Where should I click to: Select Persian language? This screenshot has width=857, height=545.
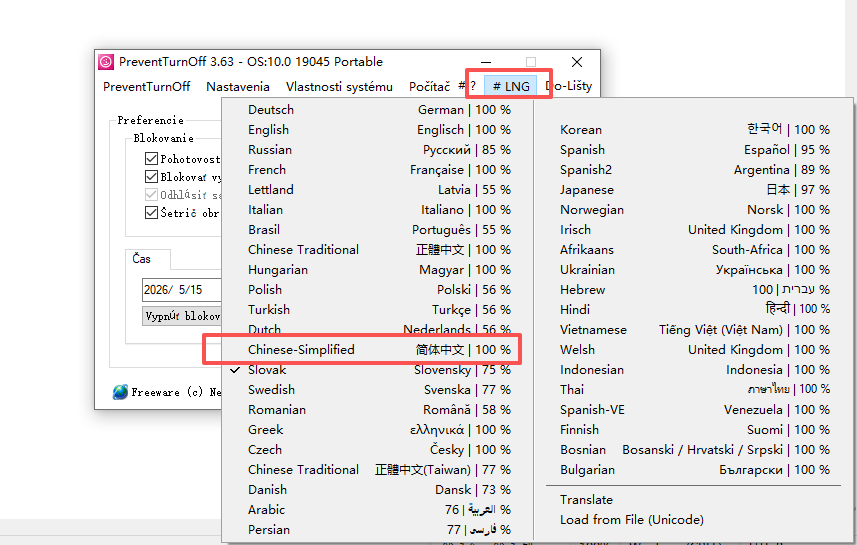(x=377, y=529)
